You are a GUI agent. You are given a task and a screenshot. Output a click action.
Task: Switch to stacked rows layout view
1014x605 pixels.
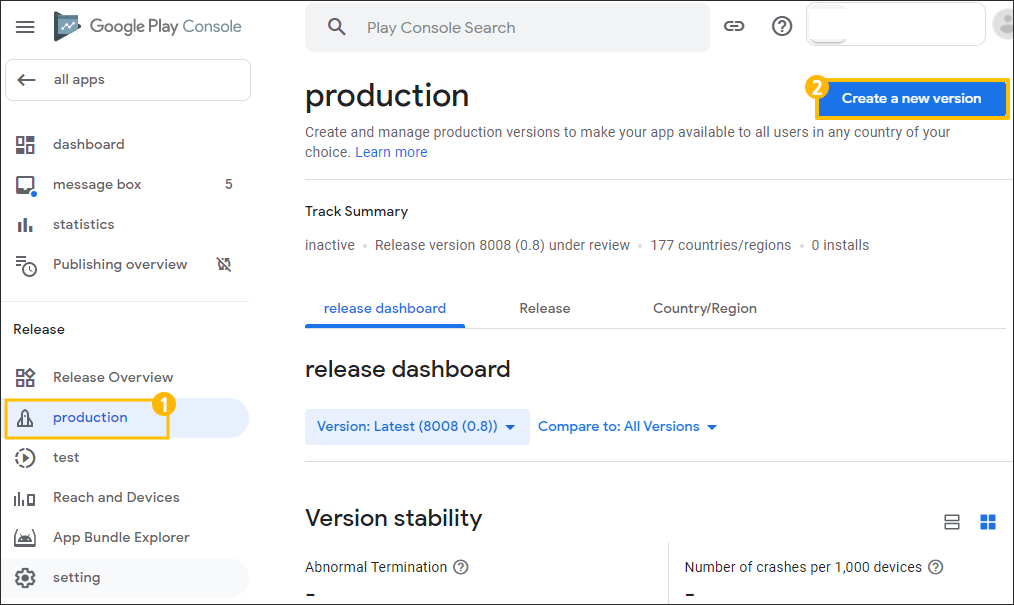tap(952, 522)
